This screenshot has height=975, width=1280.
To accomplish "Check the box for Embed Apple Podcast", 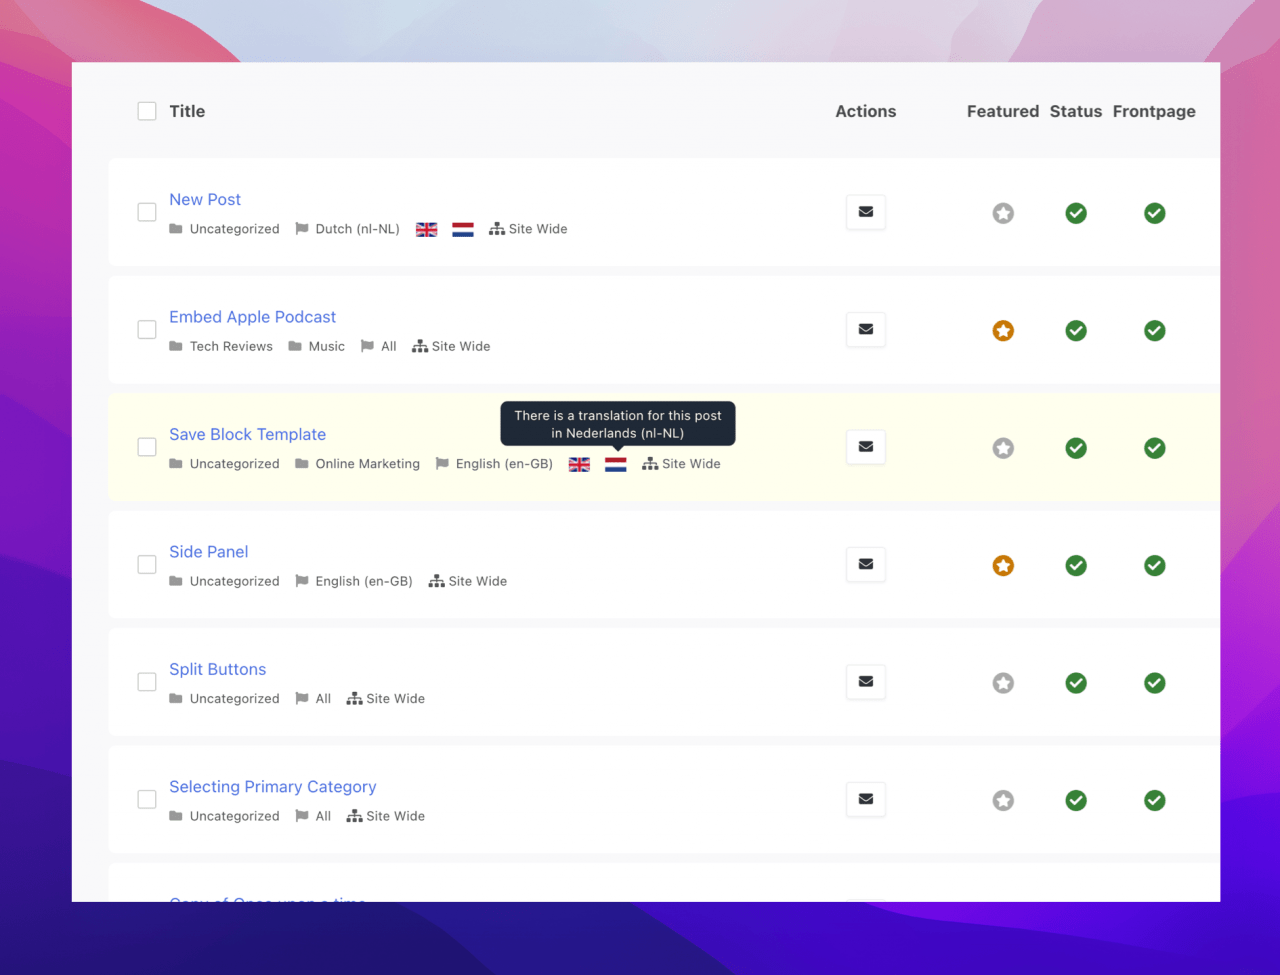I will coord(147,329).
